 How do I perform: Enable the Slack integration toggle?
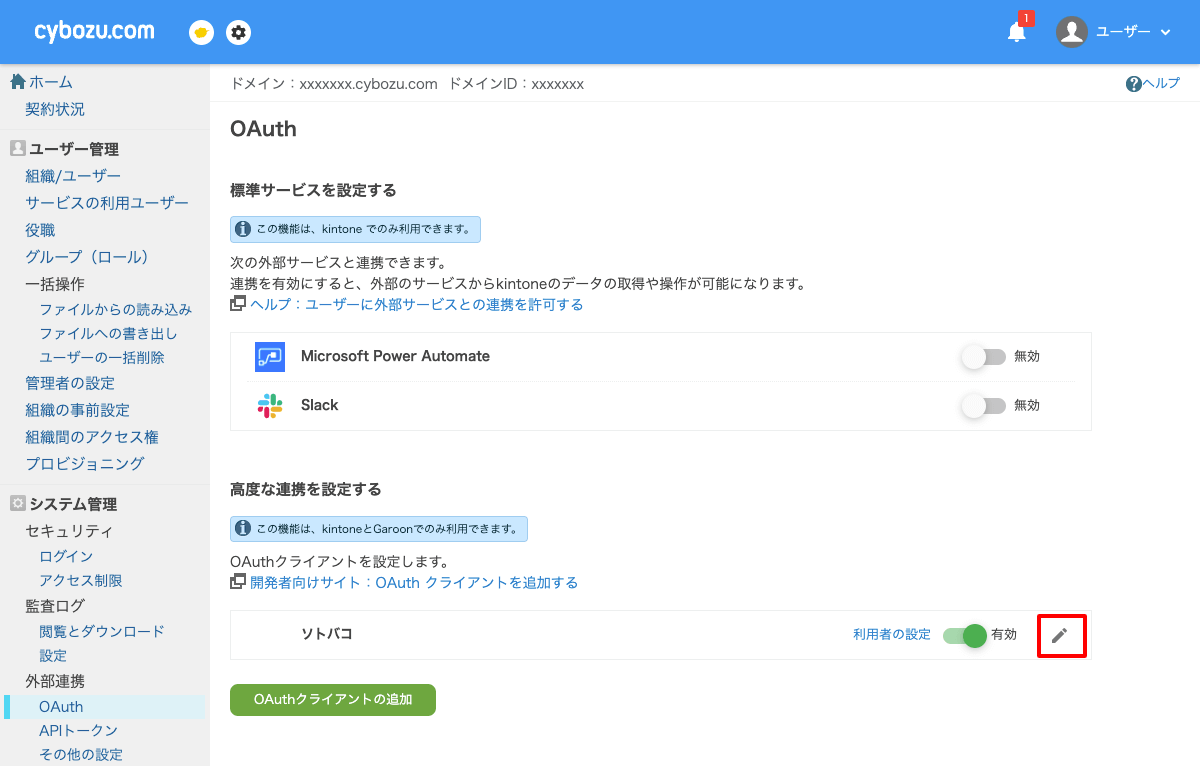[983, 405]
